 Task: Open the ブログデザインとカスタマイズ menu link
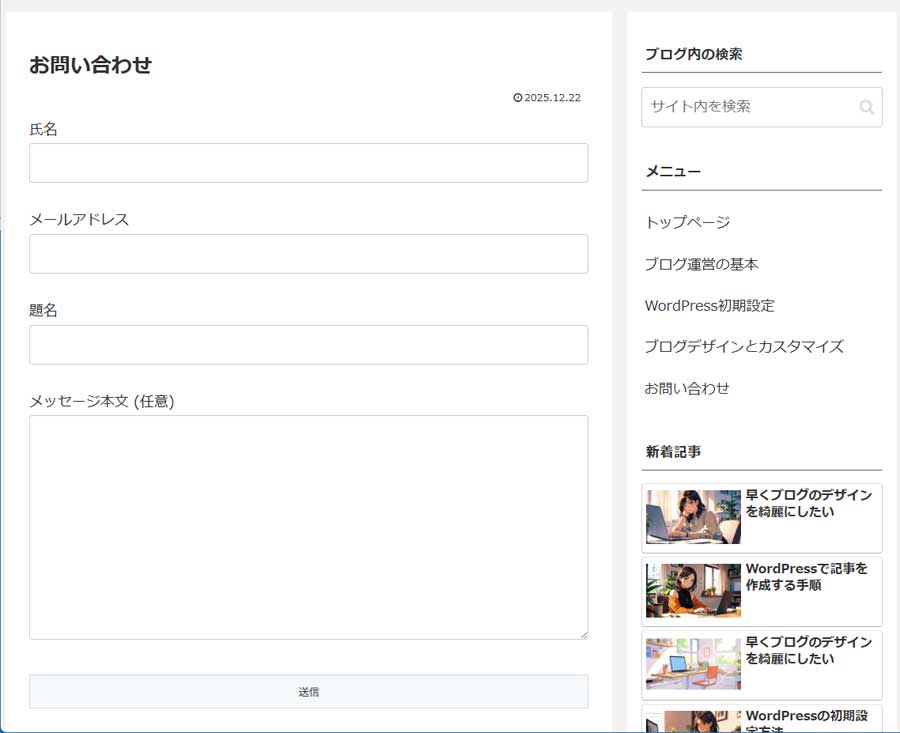click(x=744, y=346)
